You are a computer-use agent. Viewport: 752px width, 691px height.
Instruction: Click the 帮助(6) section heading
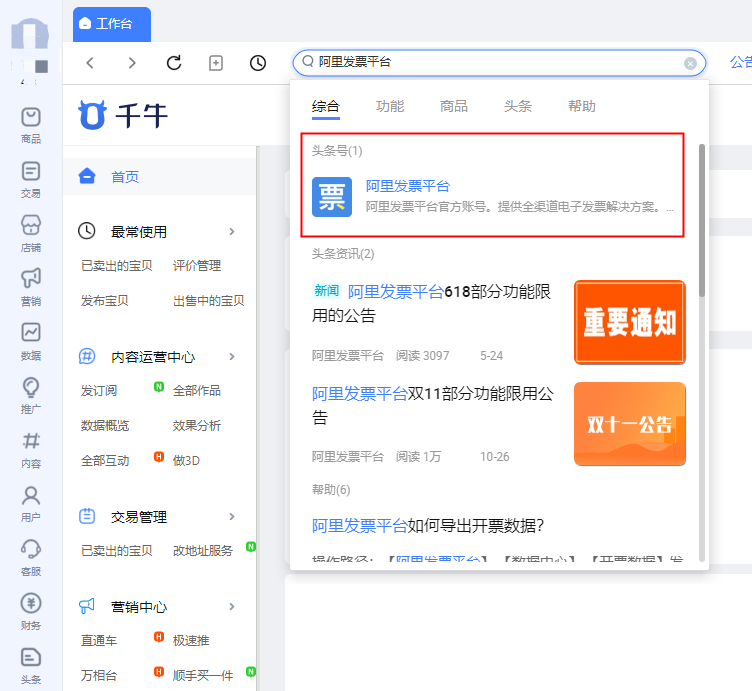331,489
